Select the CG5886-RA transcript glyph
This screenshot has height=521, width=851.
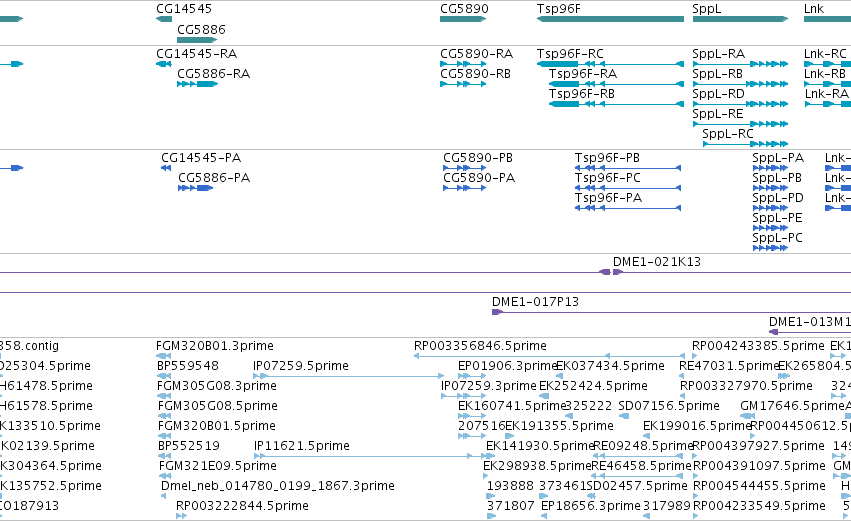point(198,84)
